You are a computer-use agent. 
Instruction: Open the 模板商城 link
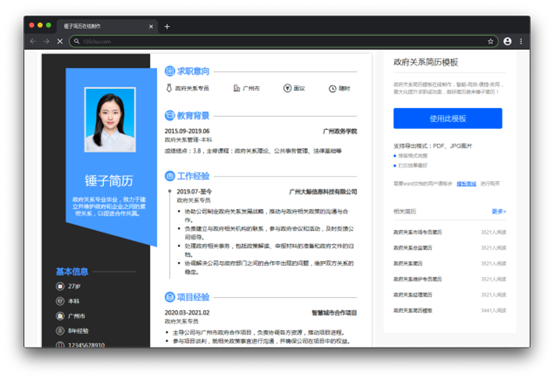(x=466, y=184)
